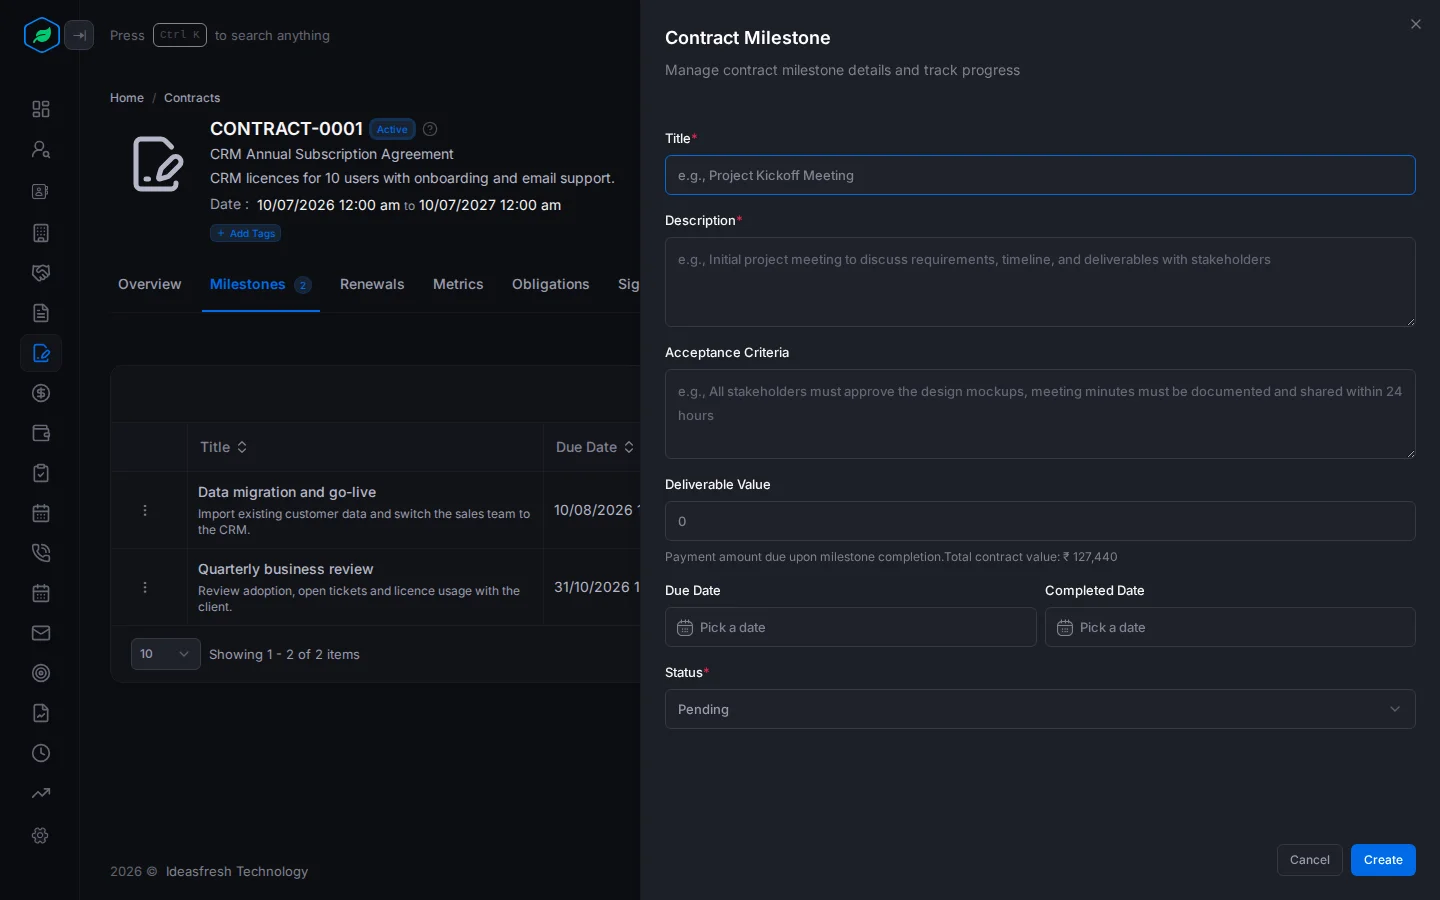Open the deals handshake sidebar icon

coord(41,273)
